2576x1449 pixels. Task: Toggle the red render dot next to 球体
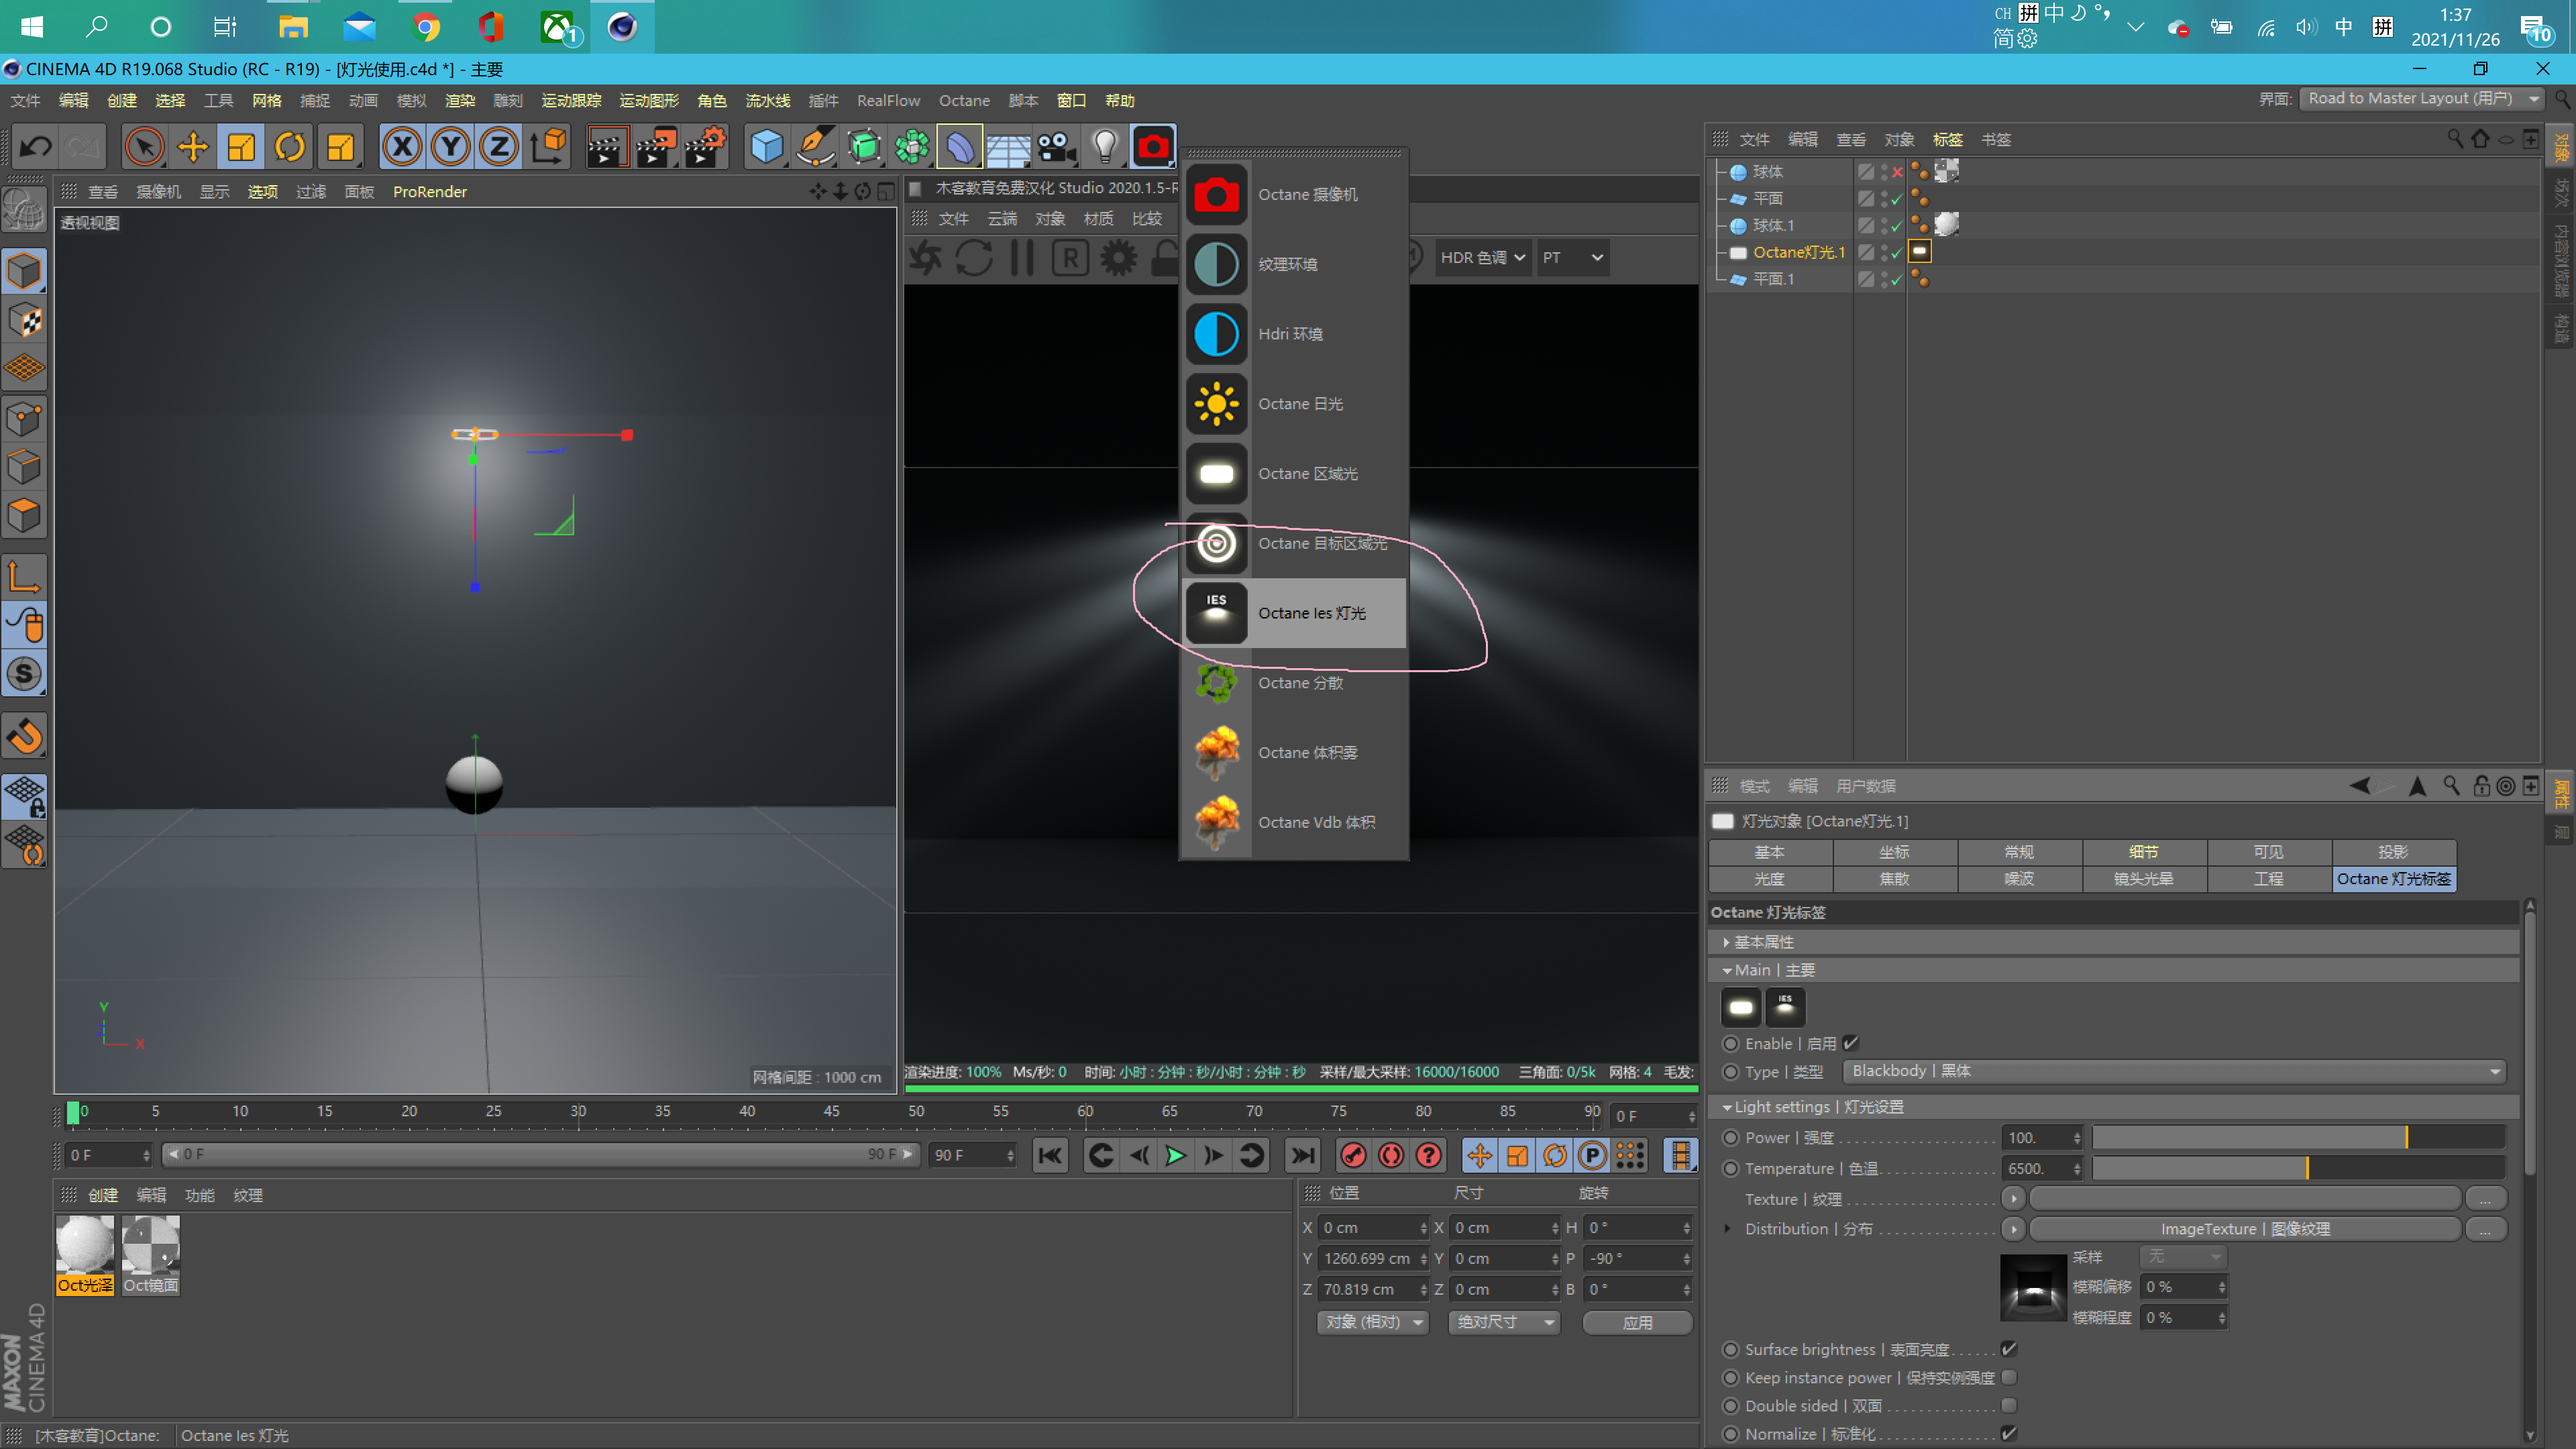point(1897,171)
